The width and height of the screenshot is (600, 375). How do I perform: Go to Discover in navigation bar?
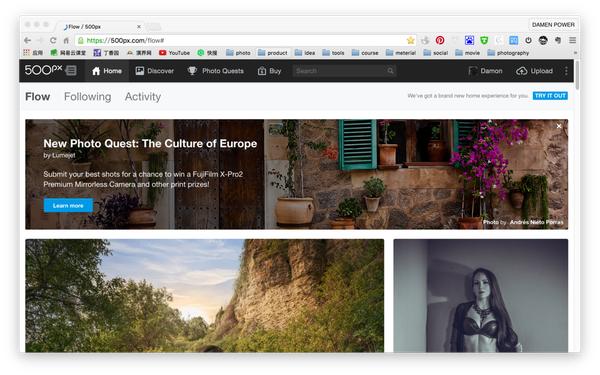point(155,71)
